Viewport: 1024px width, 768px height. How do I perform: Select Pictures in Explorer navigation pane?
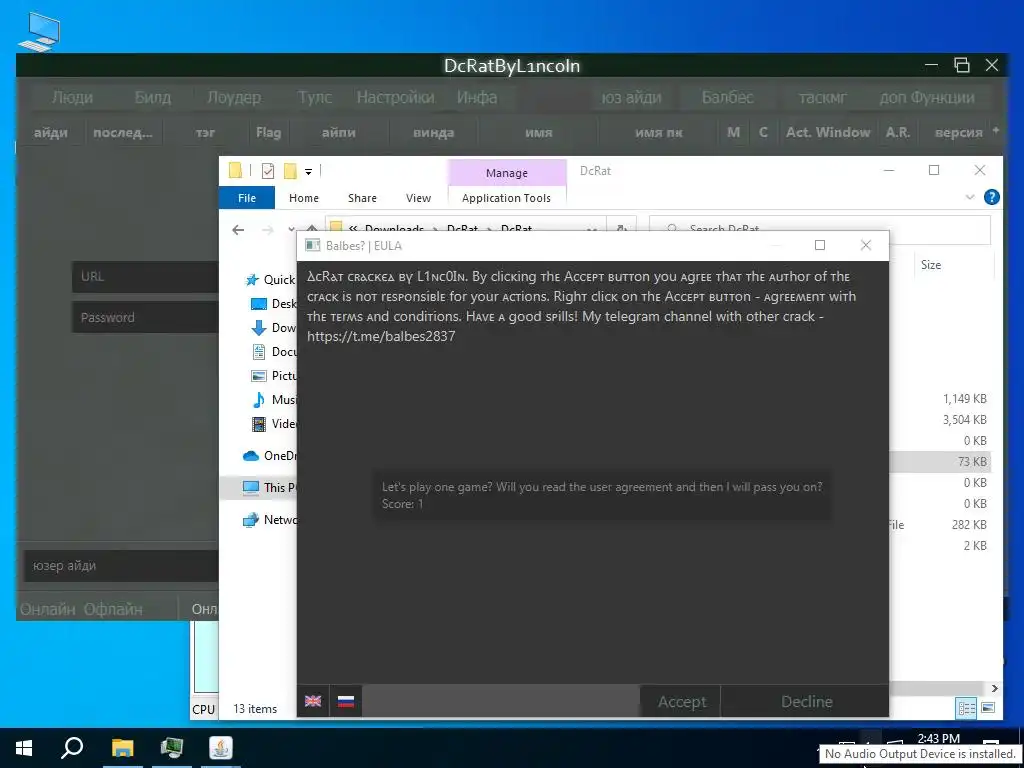(x=274, y=376)
